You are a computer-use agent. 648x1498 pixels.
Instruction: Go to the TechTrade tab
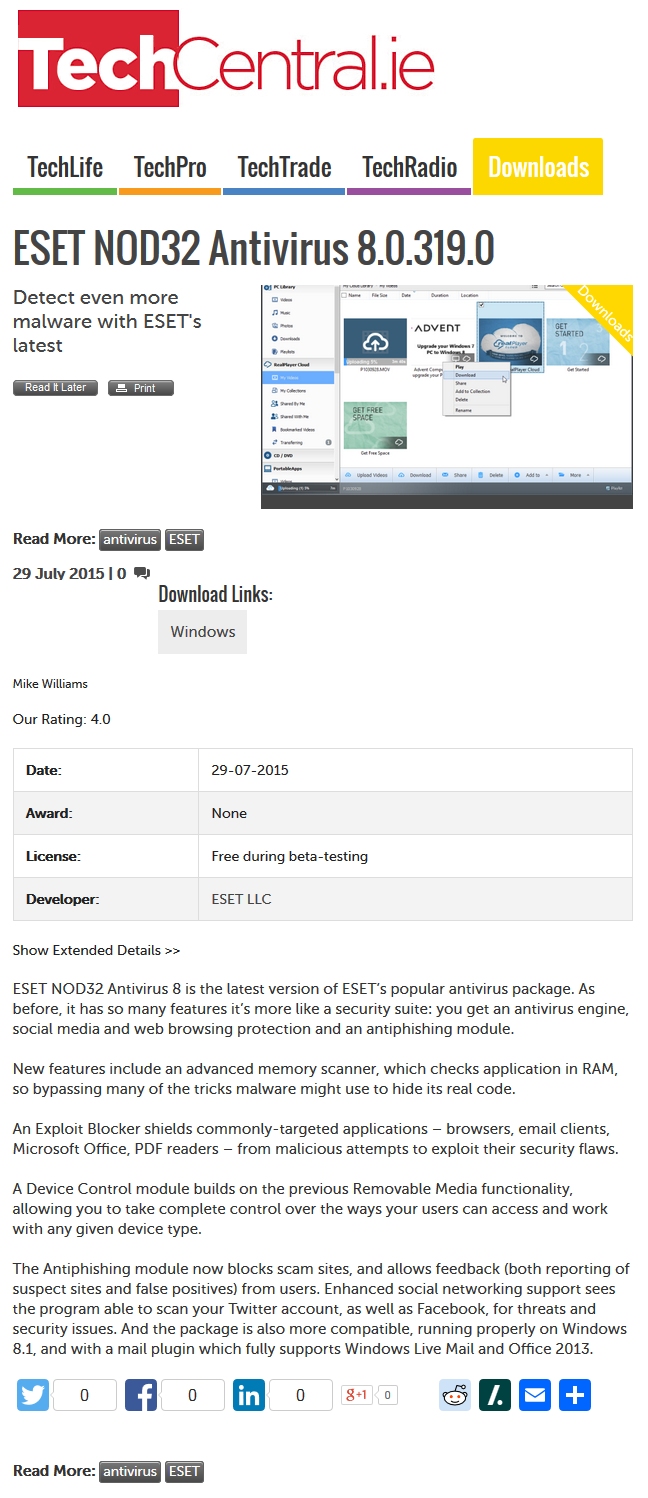[x=284, y=167]
